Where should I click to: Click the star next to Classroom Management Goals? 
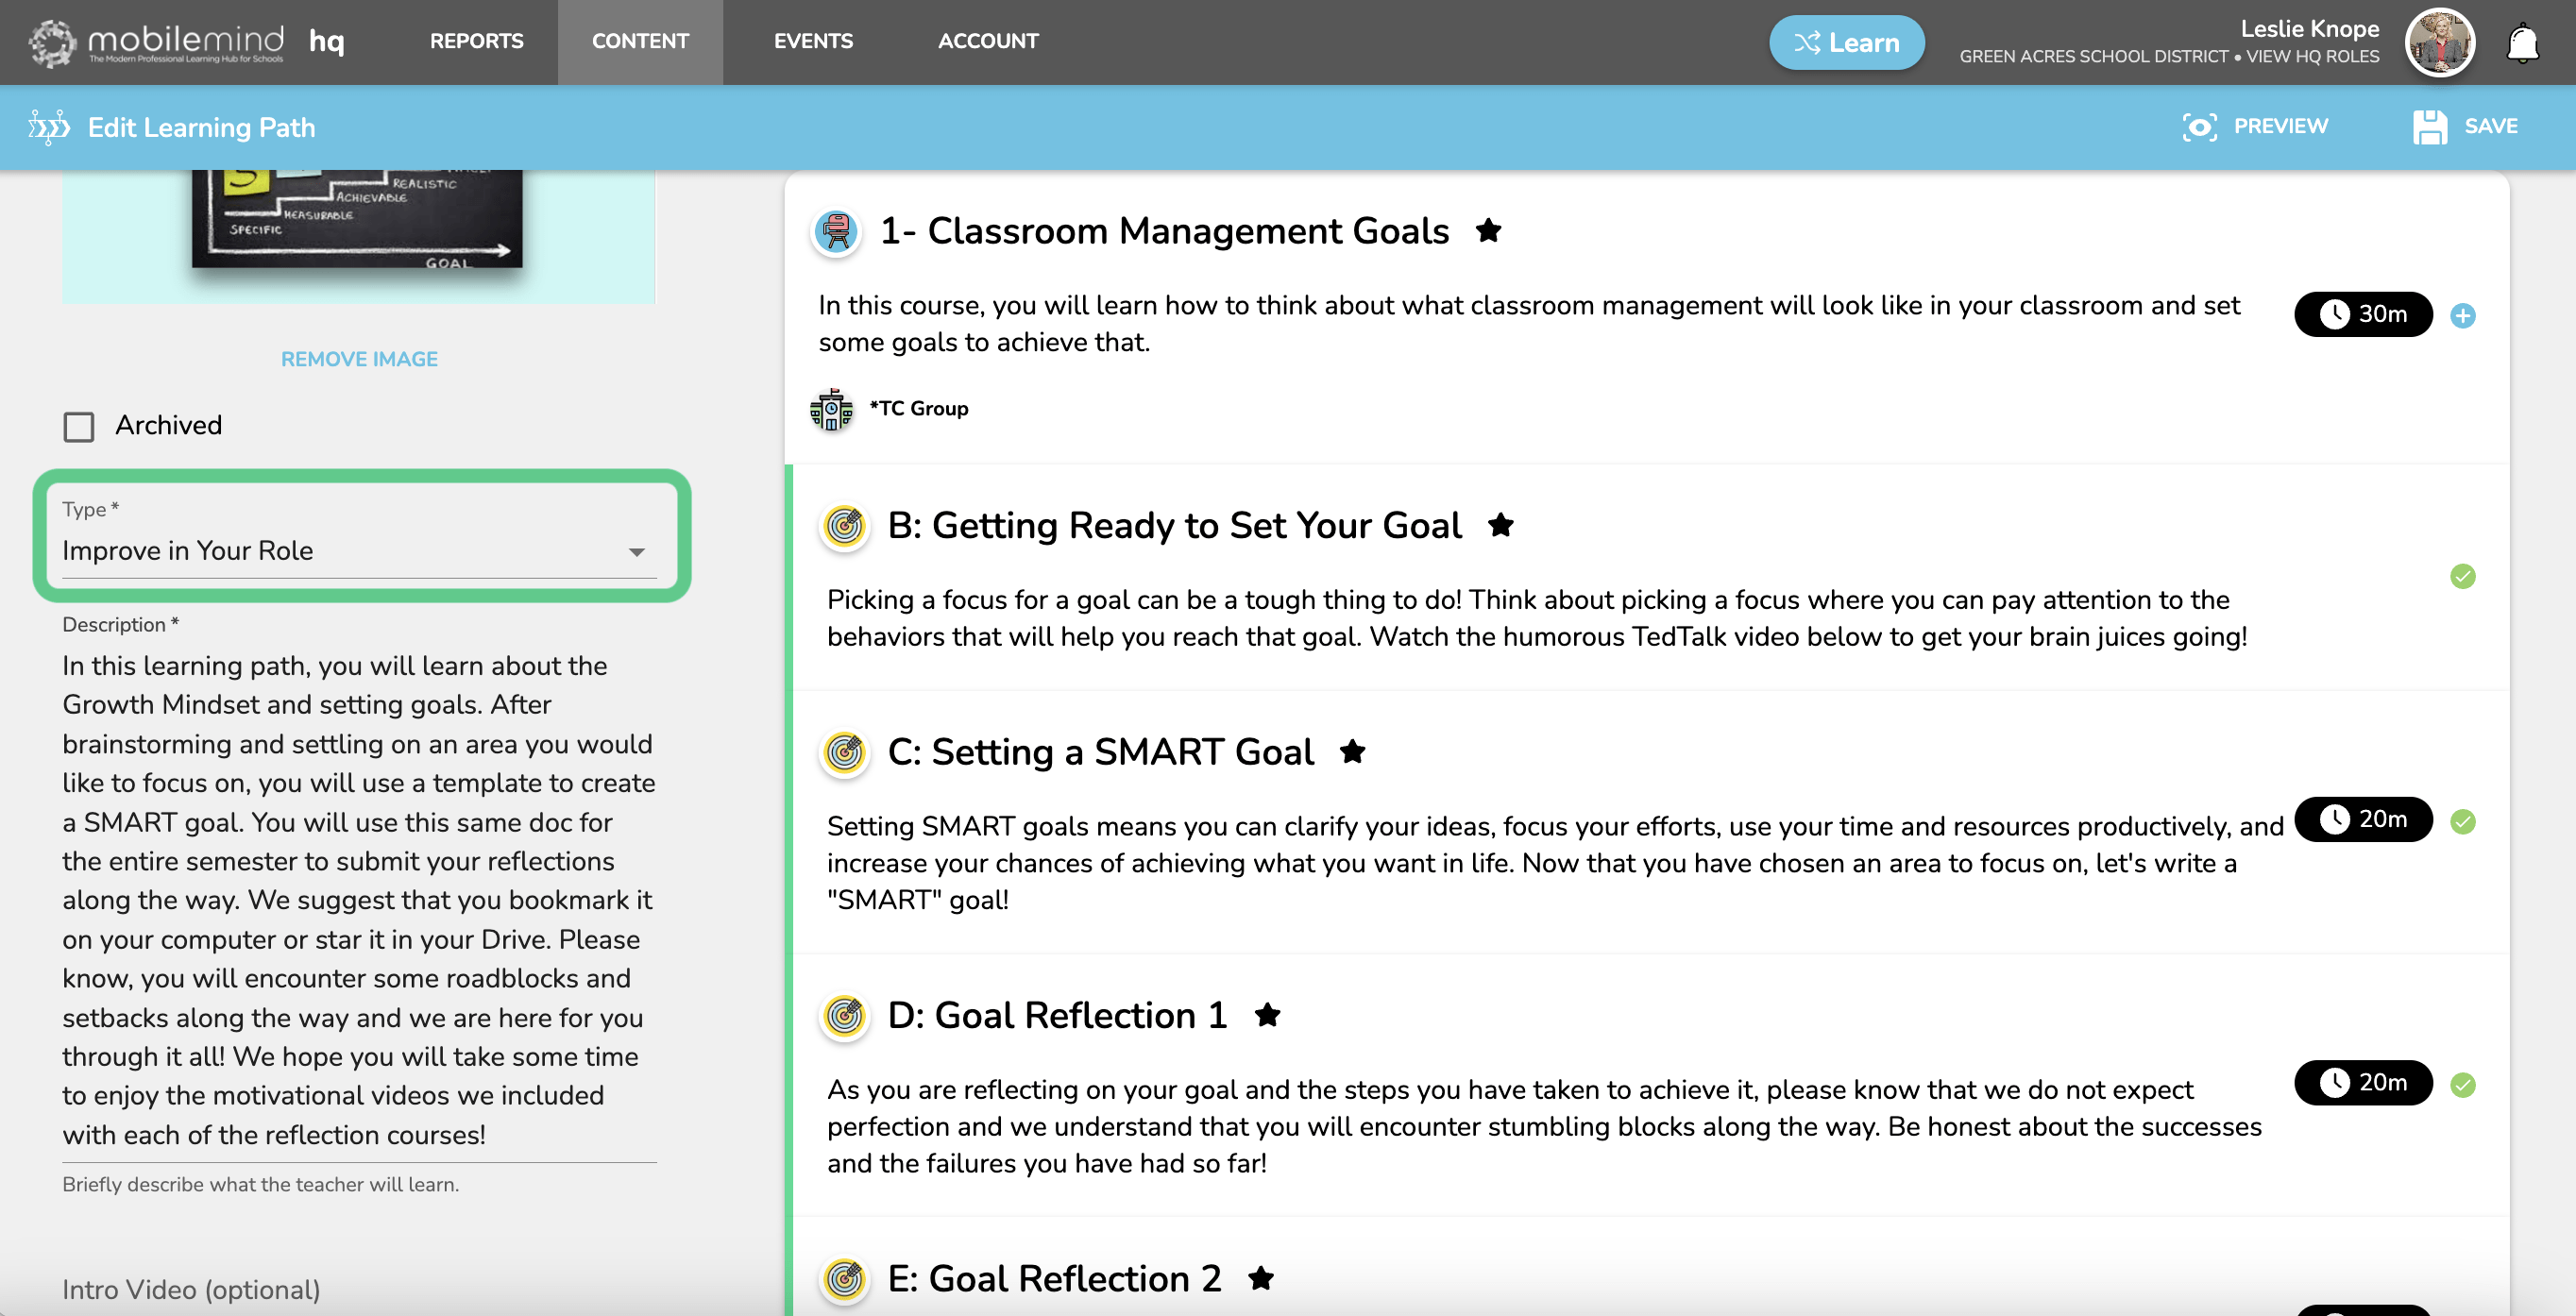point(1488,231)
